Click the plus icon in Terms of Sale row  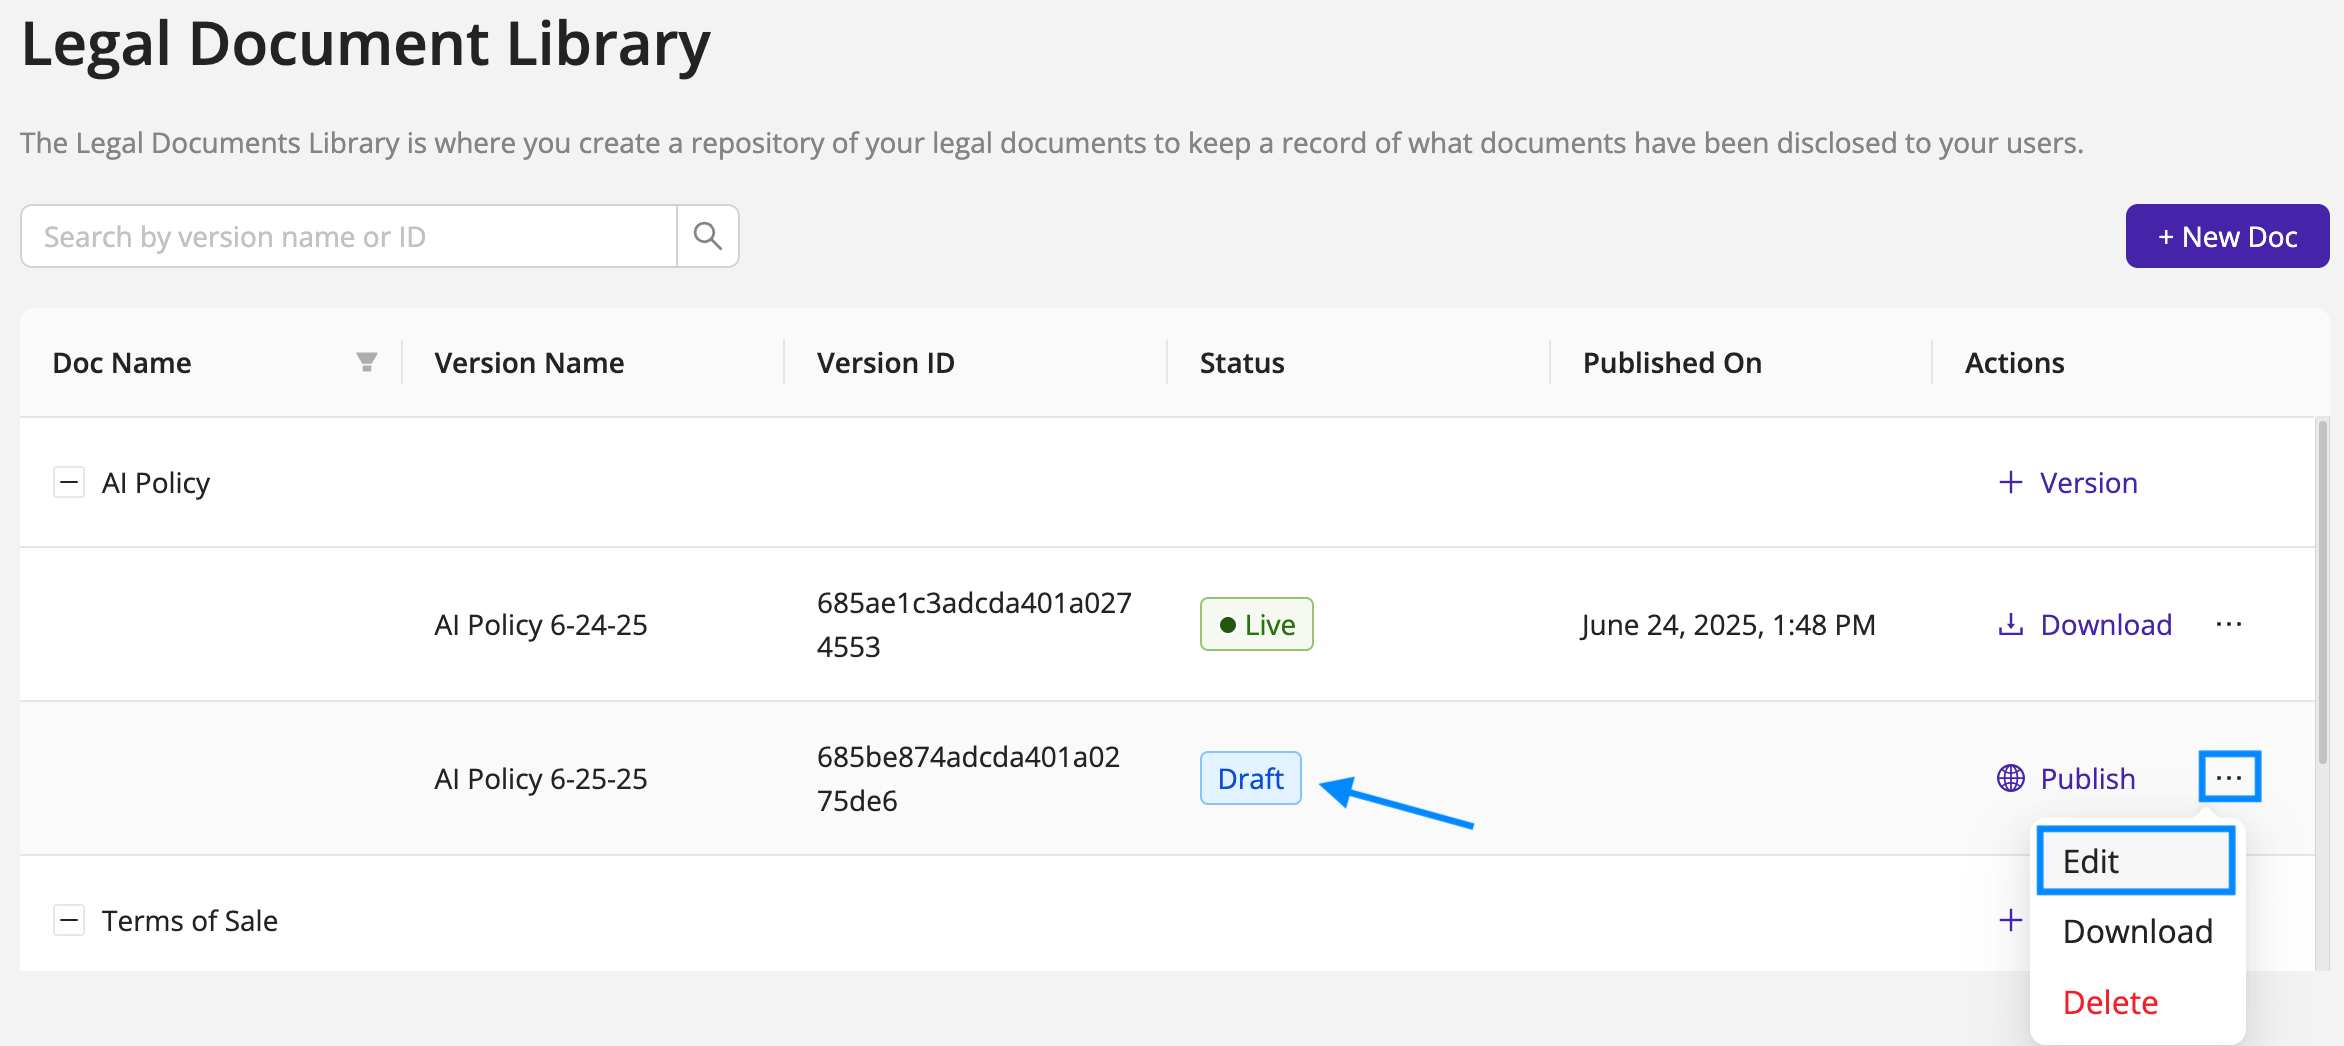[2010, 920]
